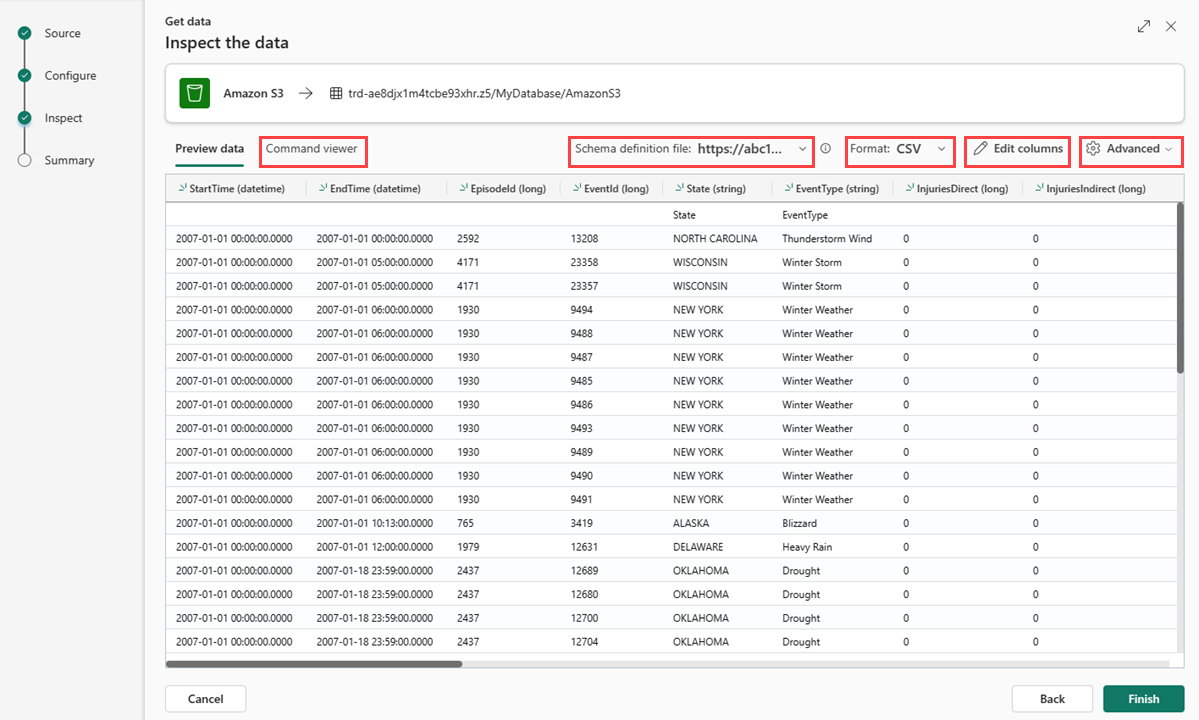This screenshot has height=720, width=1199.
Task: Click the ALASKA state cell
Action: (690, 523)
